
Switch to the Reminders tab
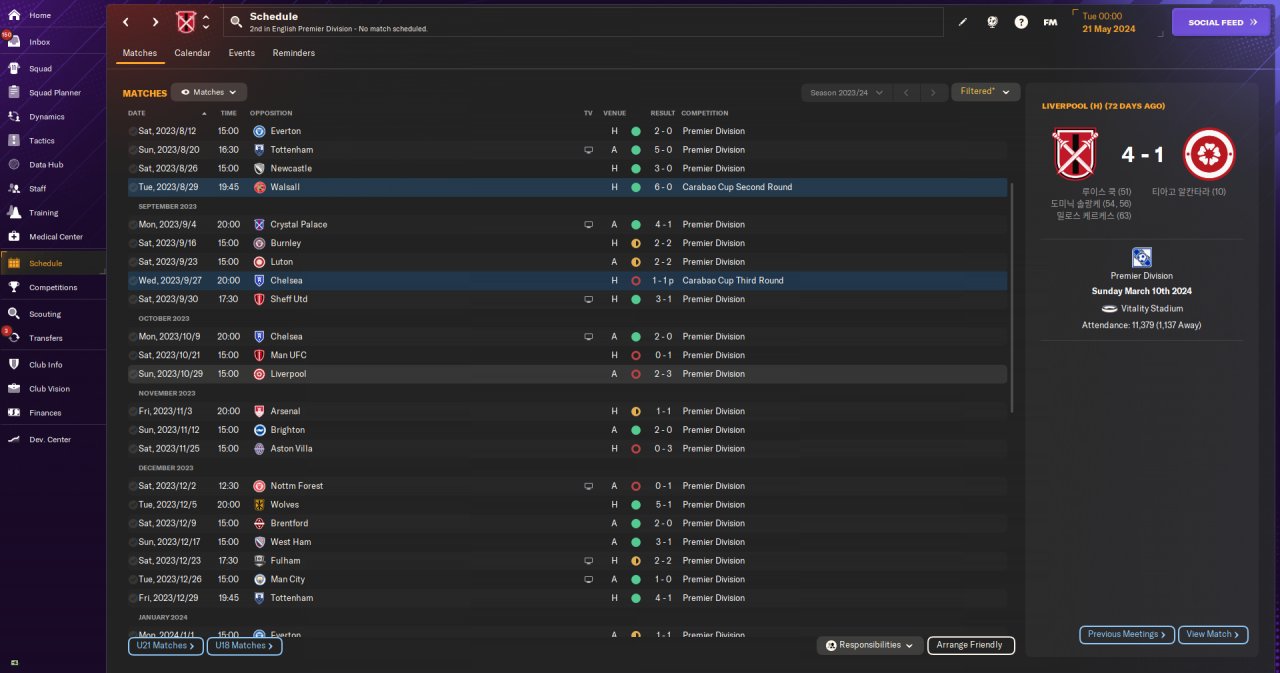[293, 53]
